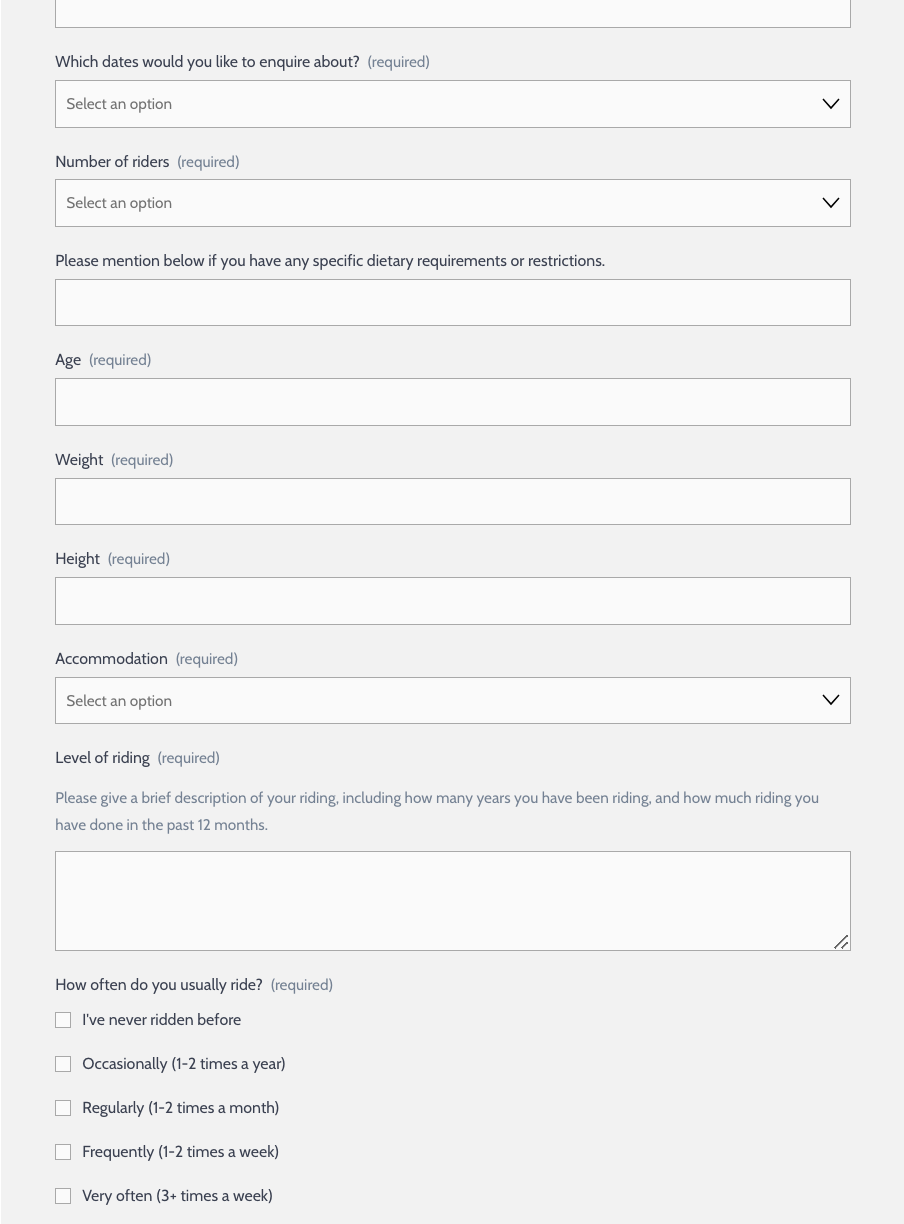
Task: Click the chevron arrow on Accommodation dropdown
Action: coord(830,700)
